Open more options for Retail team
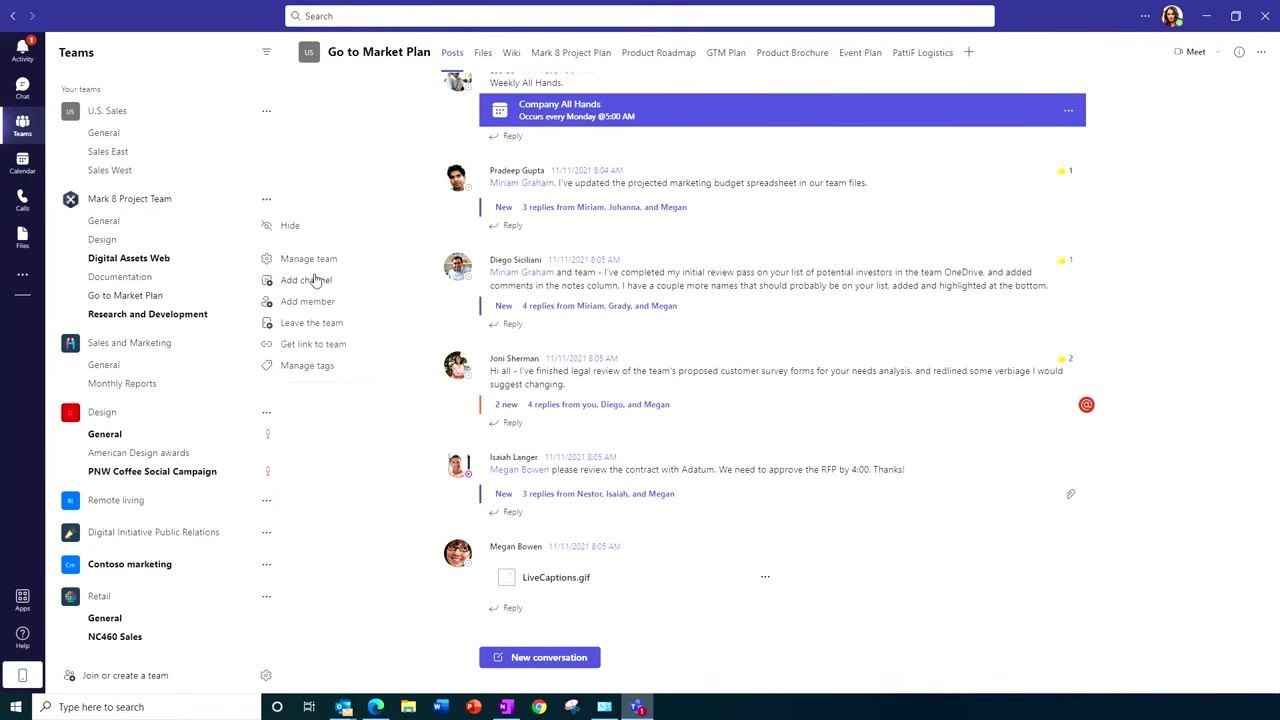 pyautogui.click(x=266, y=596)
